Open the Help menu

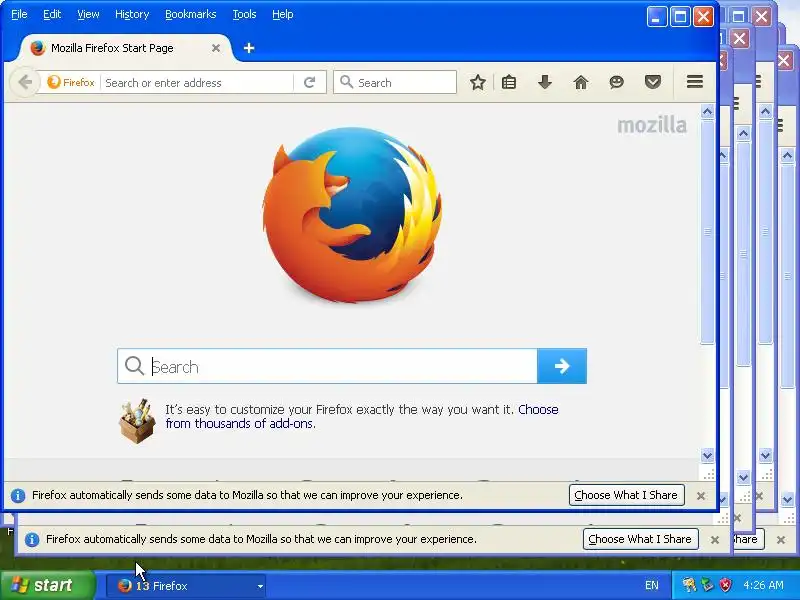click(282, 14)
